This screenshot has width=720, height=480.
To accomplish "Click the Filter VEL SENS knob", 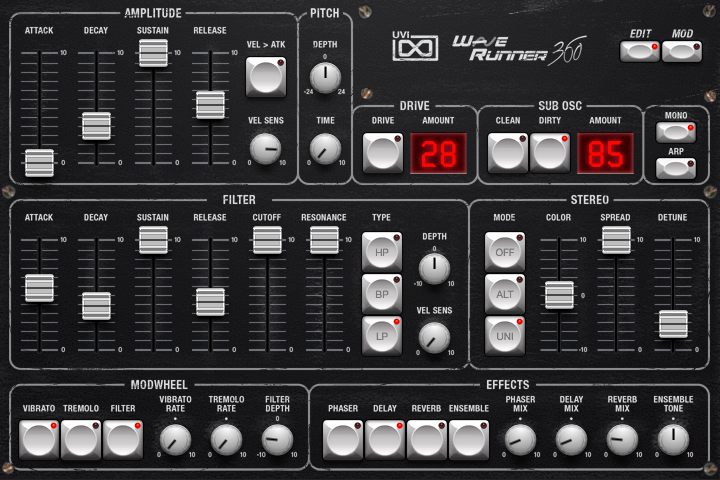I will click(x=434, y=338).
